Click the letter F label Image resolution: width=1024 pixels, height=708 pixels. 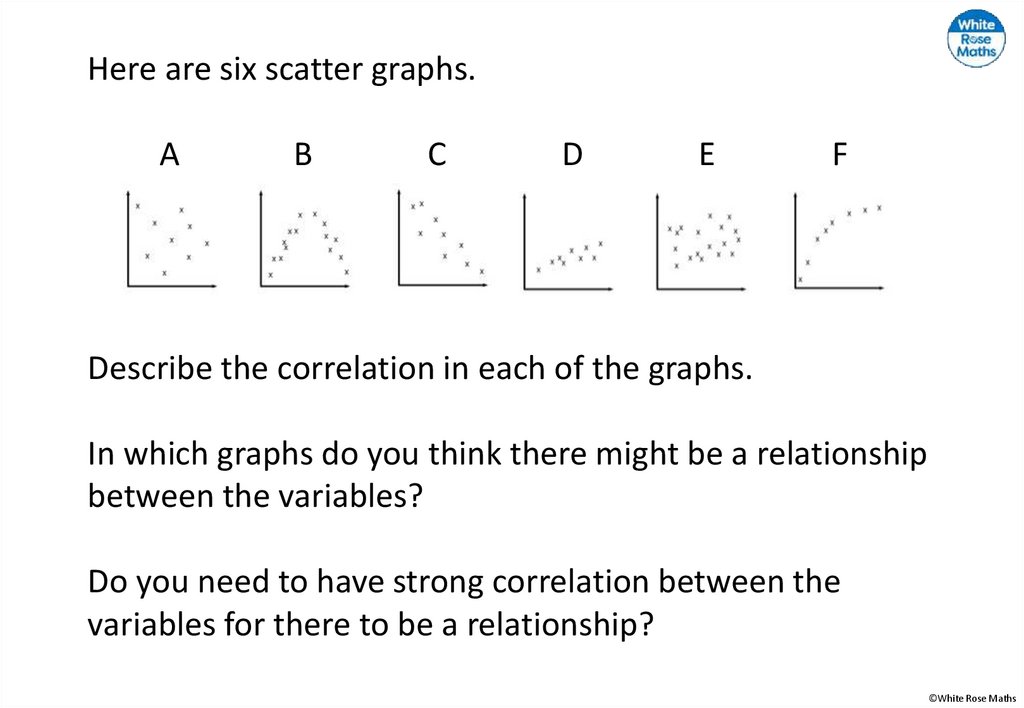point(839,155)
